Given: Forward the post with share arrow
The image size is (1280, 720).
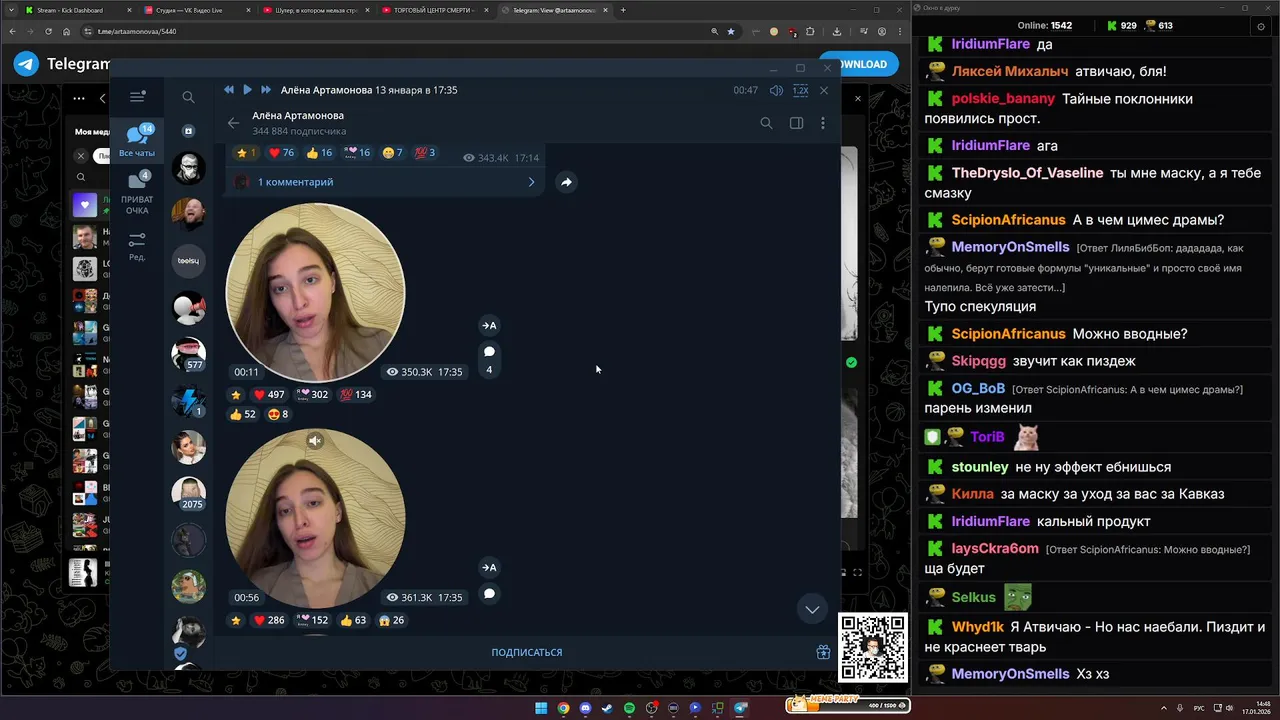Looking at the screenshot, I should [x=566, y=182].
